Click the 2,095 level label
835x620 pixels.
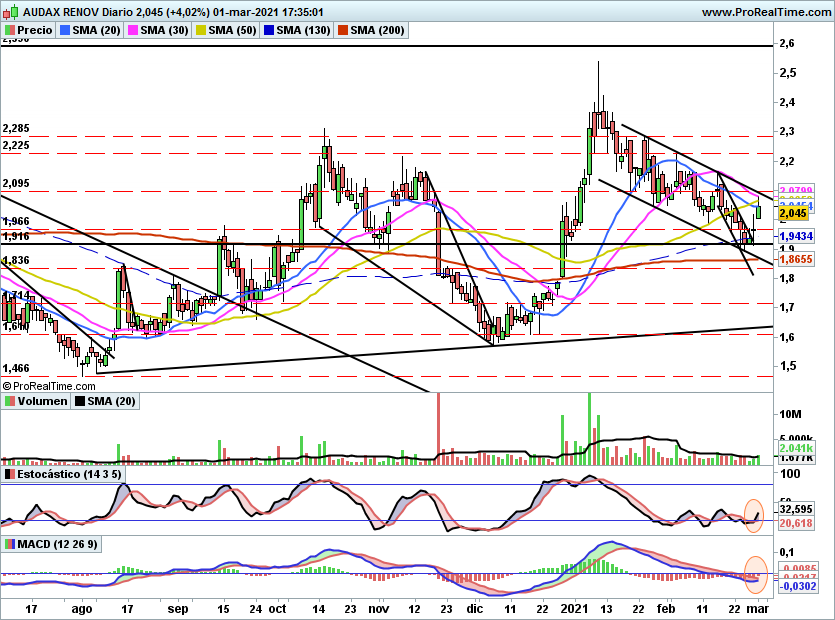tap(16, 183)
